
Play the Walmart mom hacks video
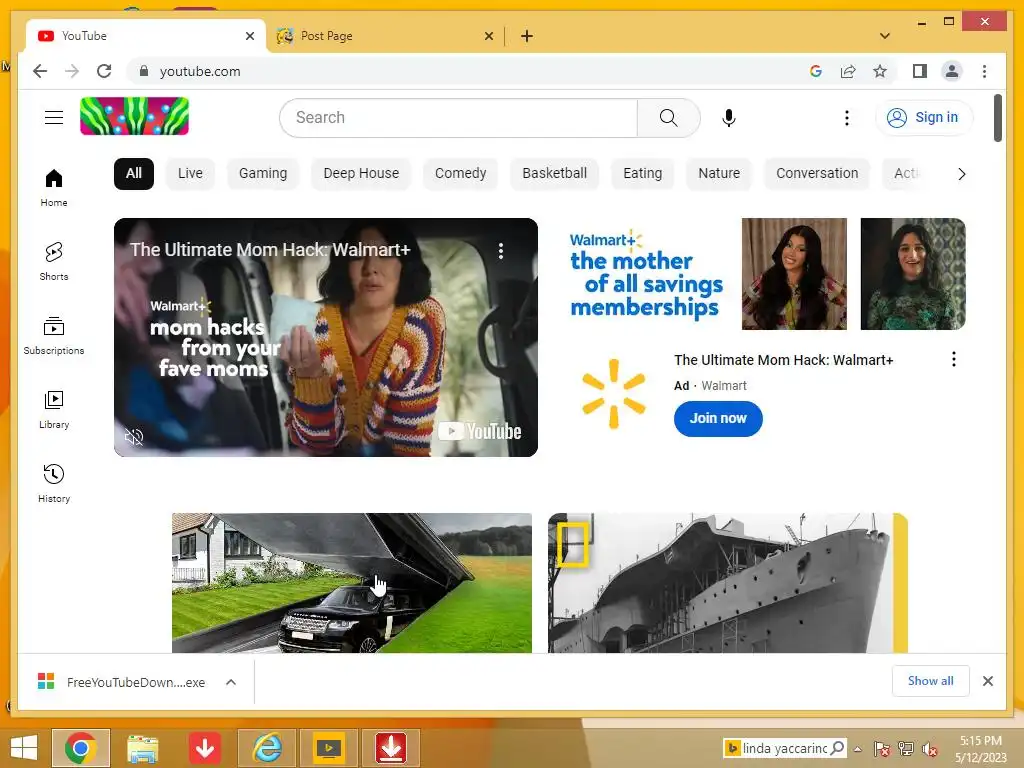(x=325, y=337)
